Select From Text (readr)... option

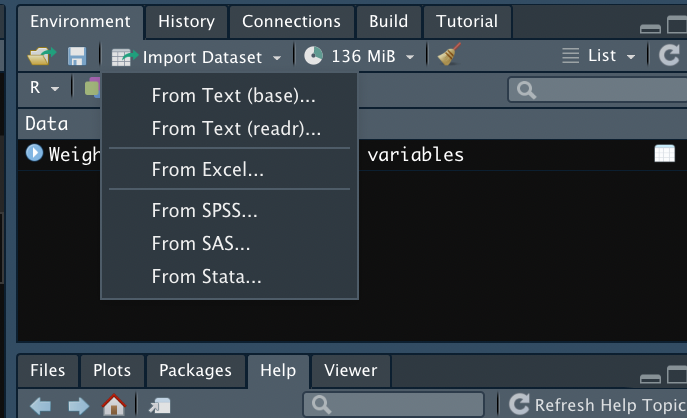pos(236,128)
